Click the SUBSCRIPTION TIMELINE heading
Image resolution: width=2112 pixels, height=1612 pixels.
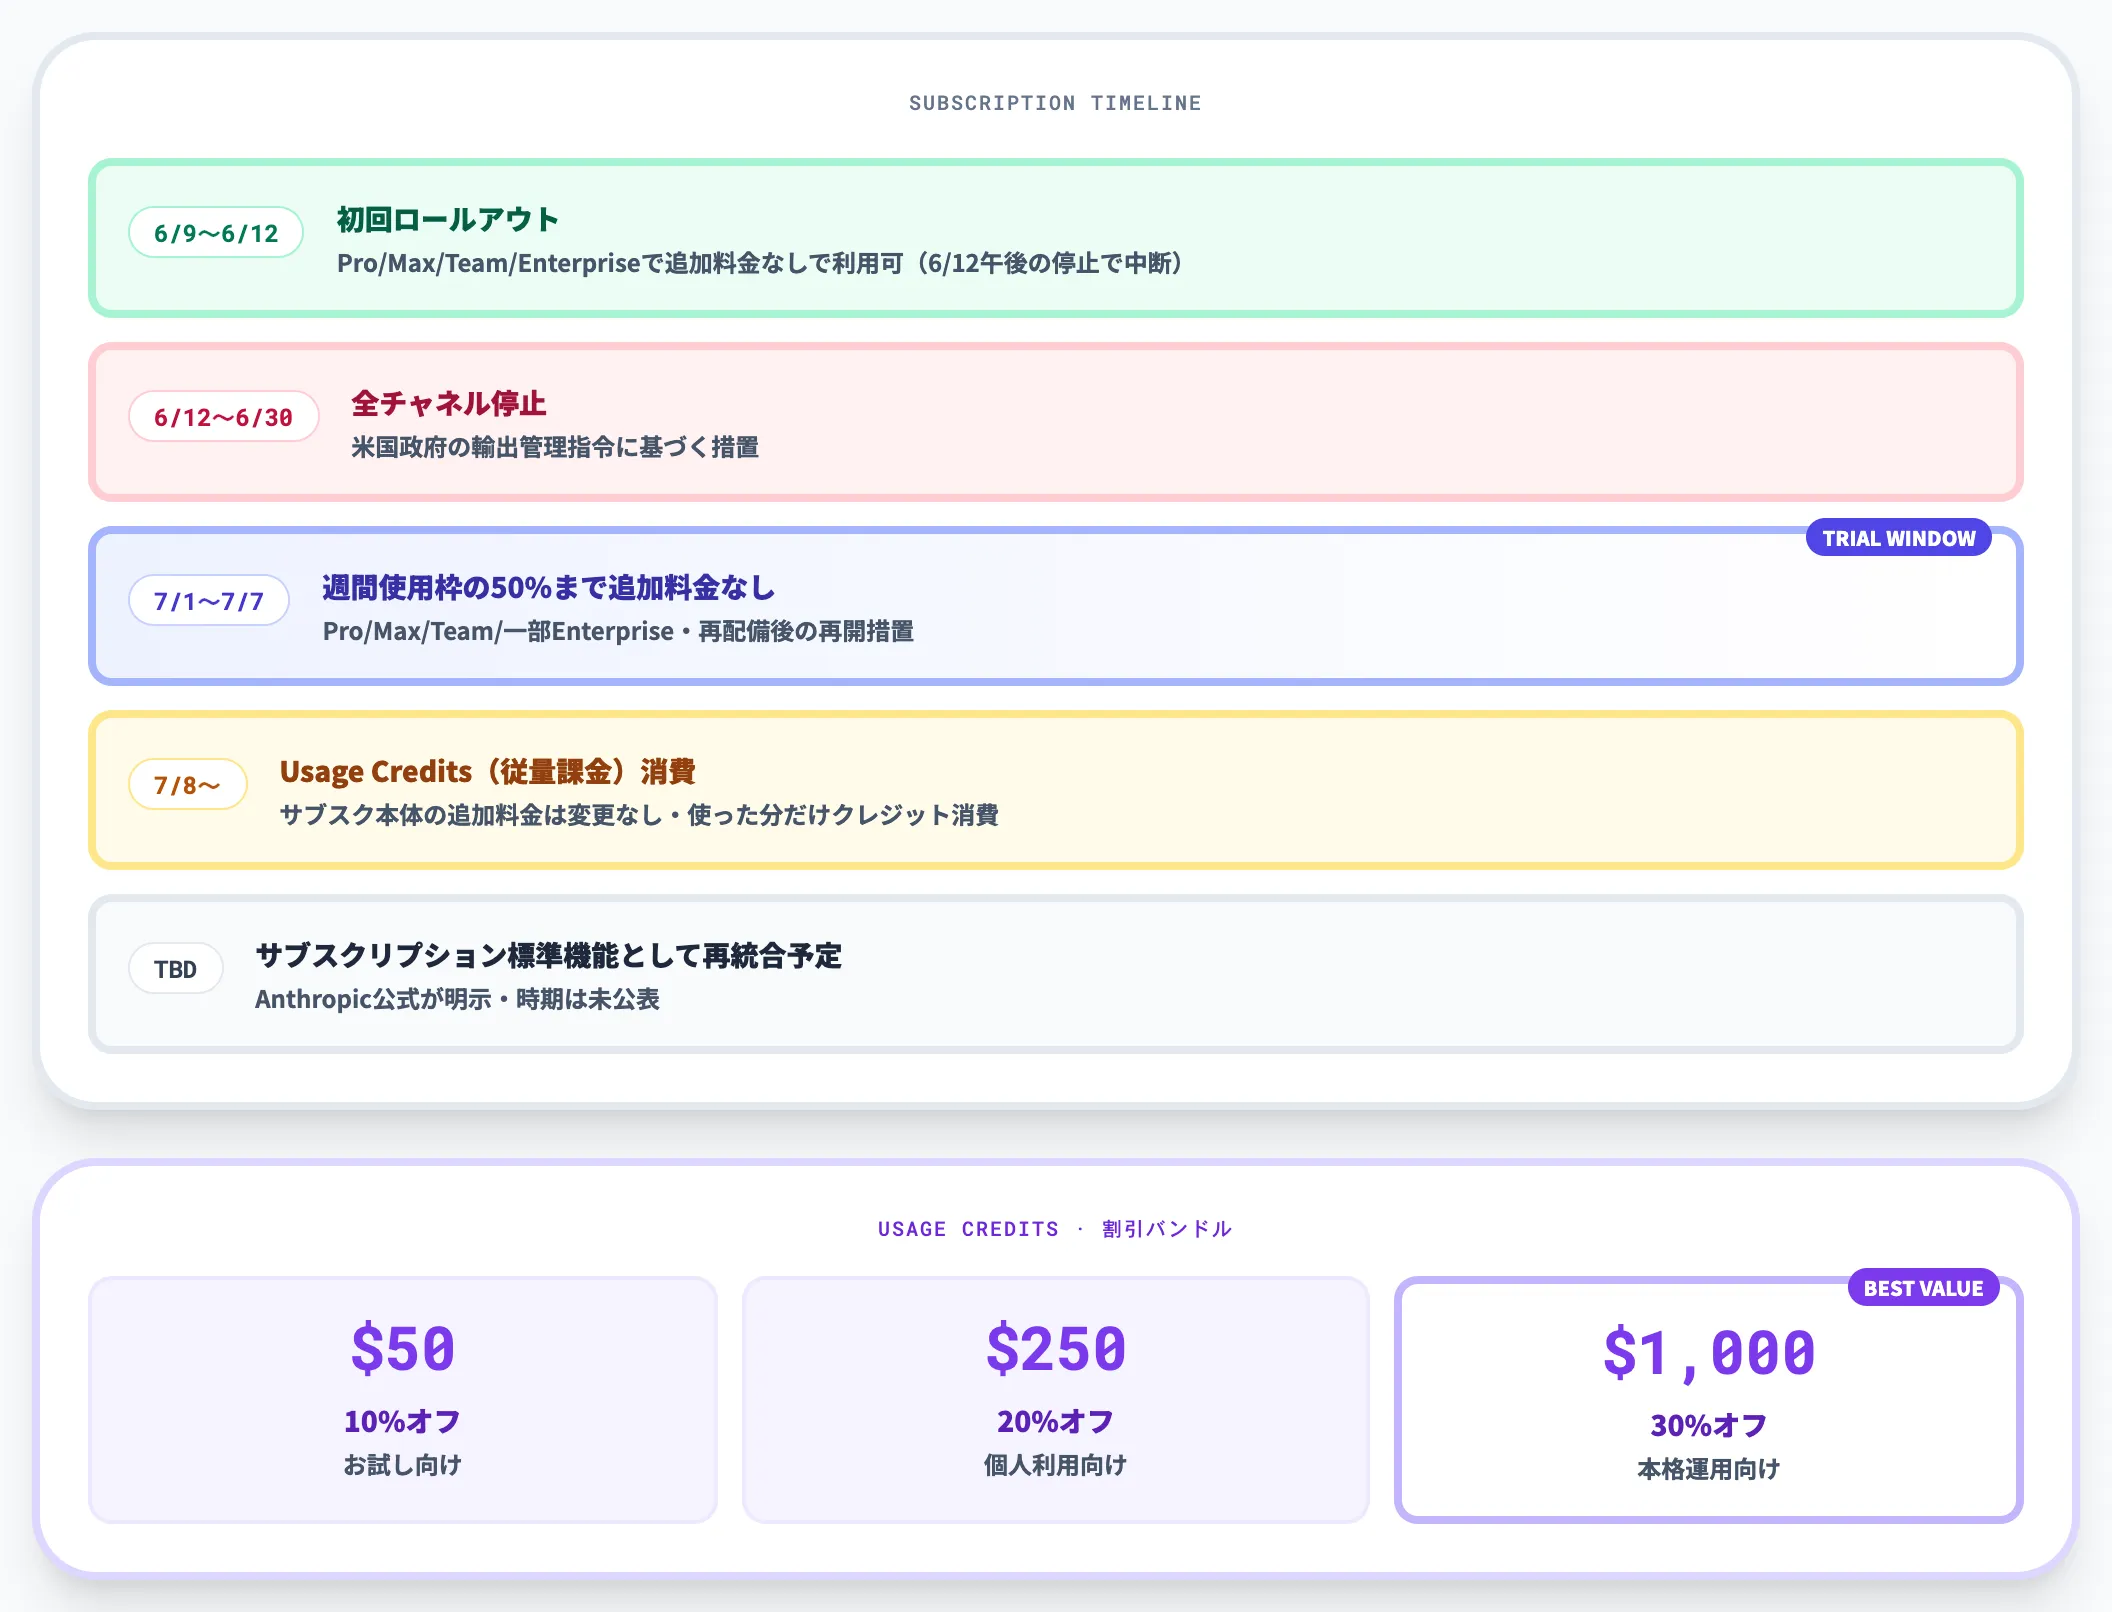tap(1055, 103)
